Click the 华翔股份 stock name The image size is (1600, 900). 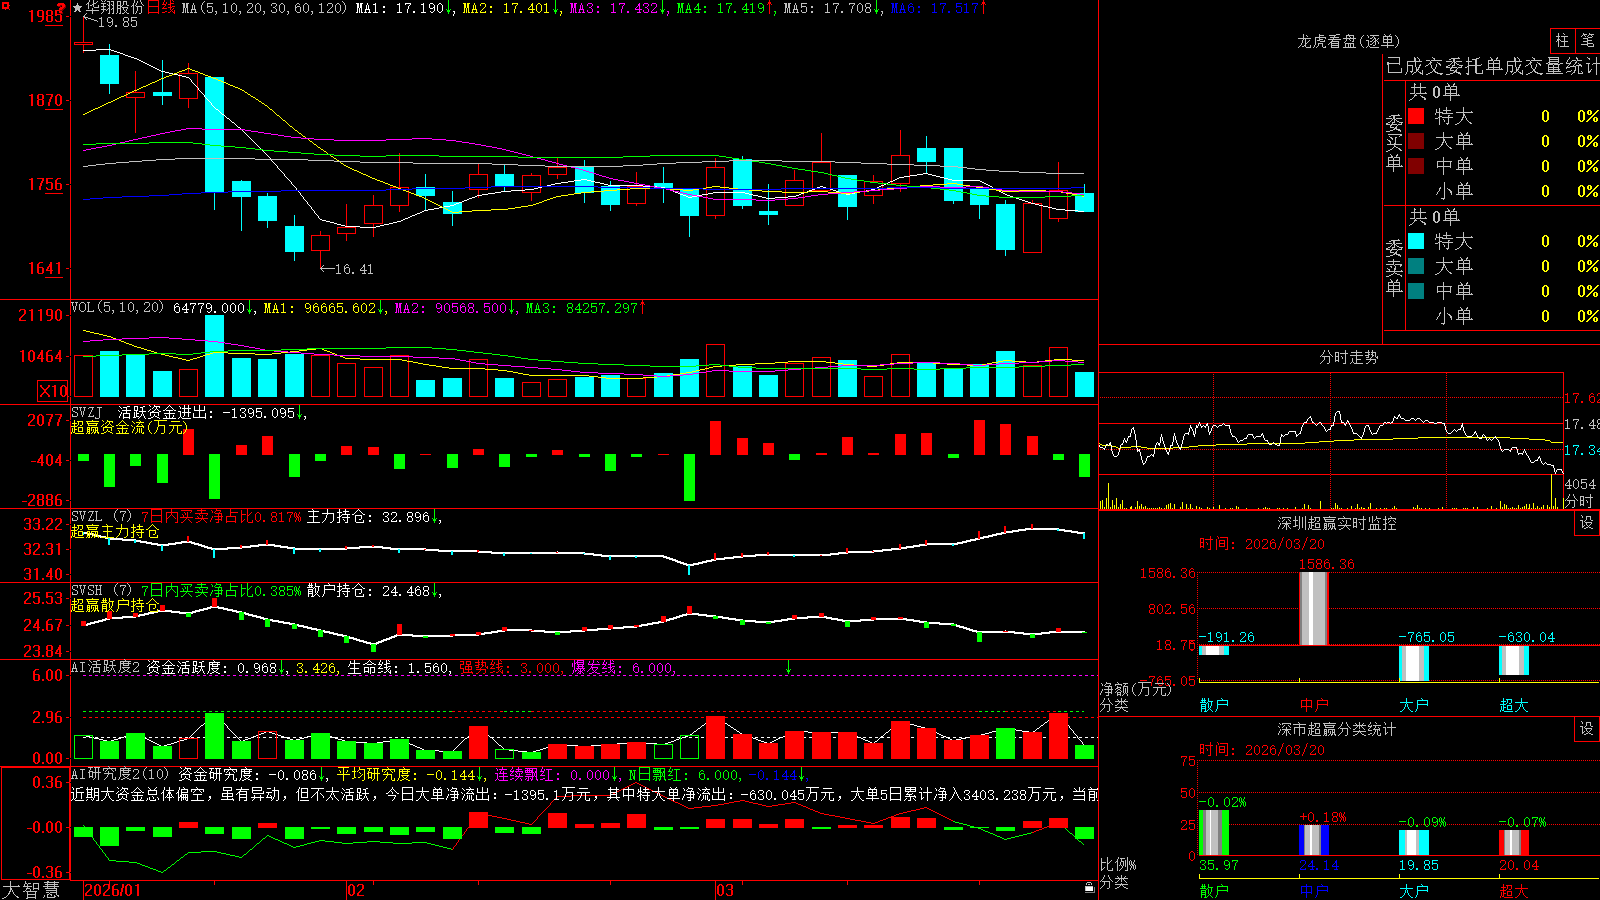point(115,8)
